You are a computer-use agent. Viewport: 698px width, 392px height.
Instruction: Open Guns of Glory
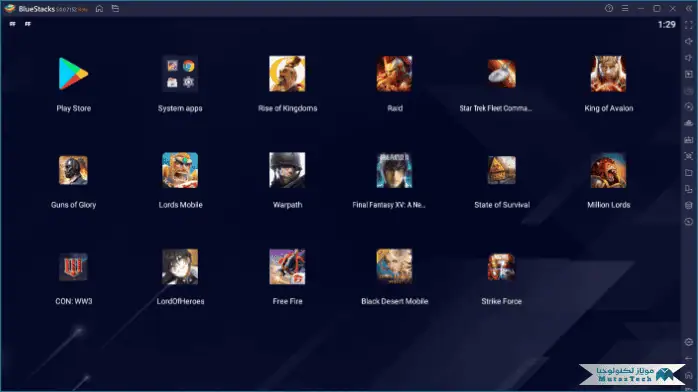tap(73, 170)
